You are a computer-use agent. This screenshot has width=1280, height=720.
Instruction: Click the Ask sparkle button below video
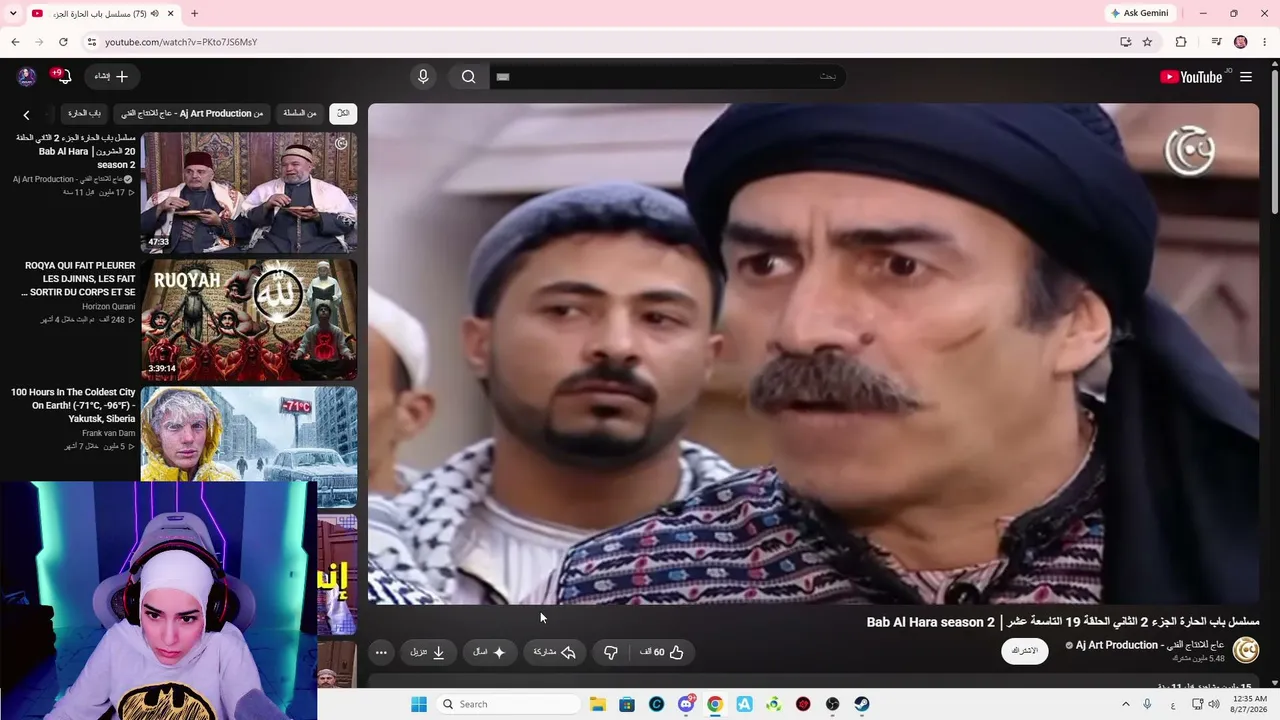[x=490, y=652]
